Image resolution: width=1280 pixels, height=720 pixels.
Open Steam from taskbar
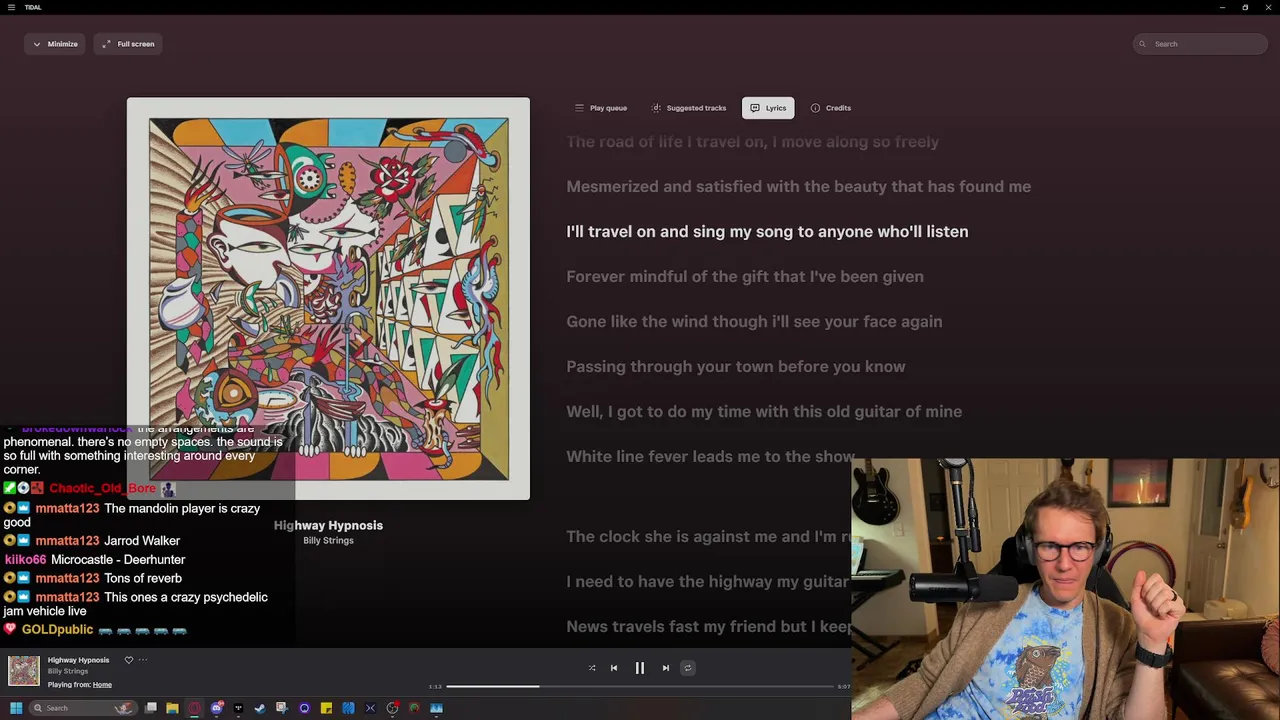click(260, 708)
